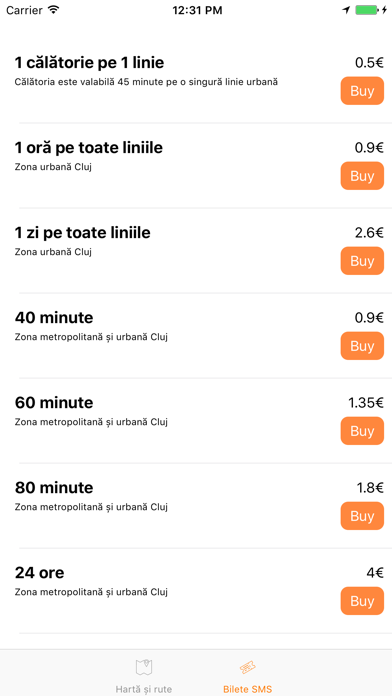The image size is (392, 696).
Task: Tap the map icon above Hartă și rute
Action: click(144, 667)
